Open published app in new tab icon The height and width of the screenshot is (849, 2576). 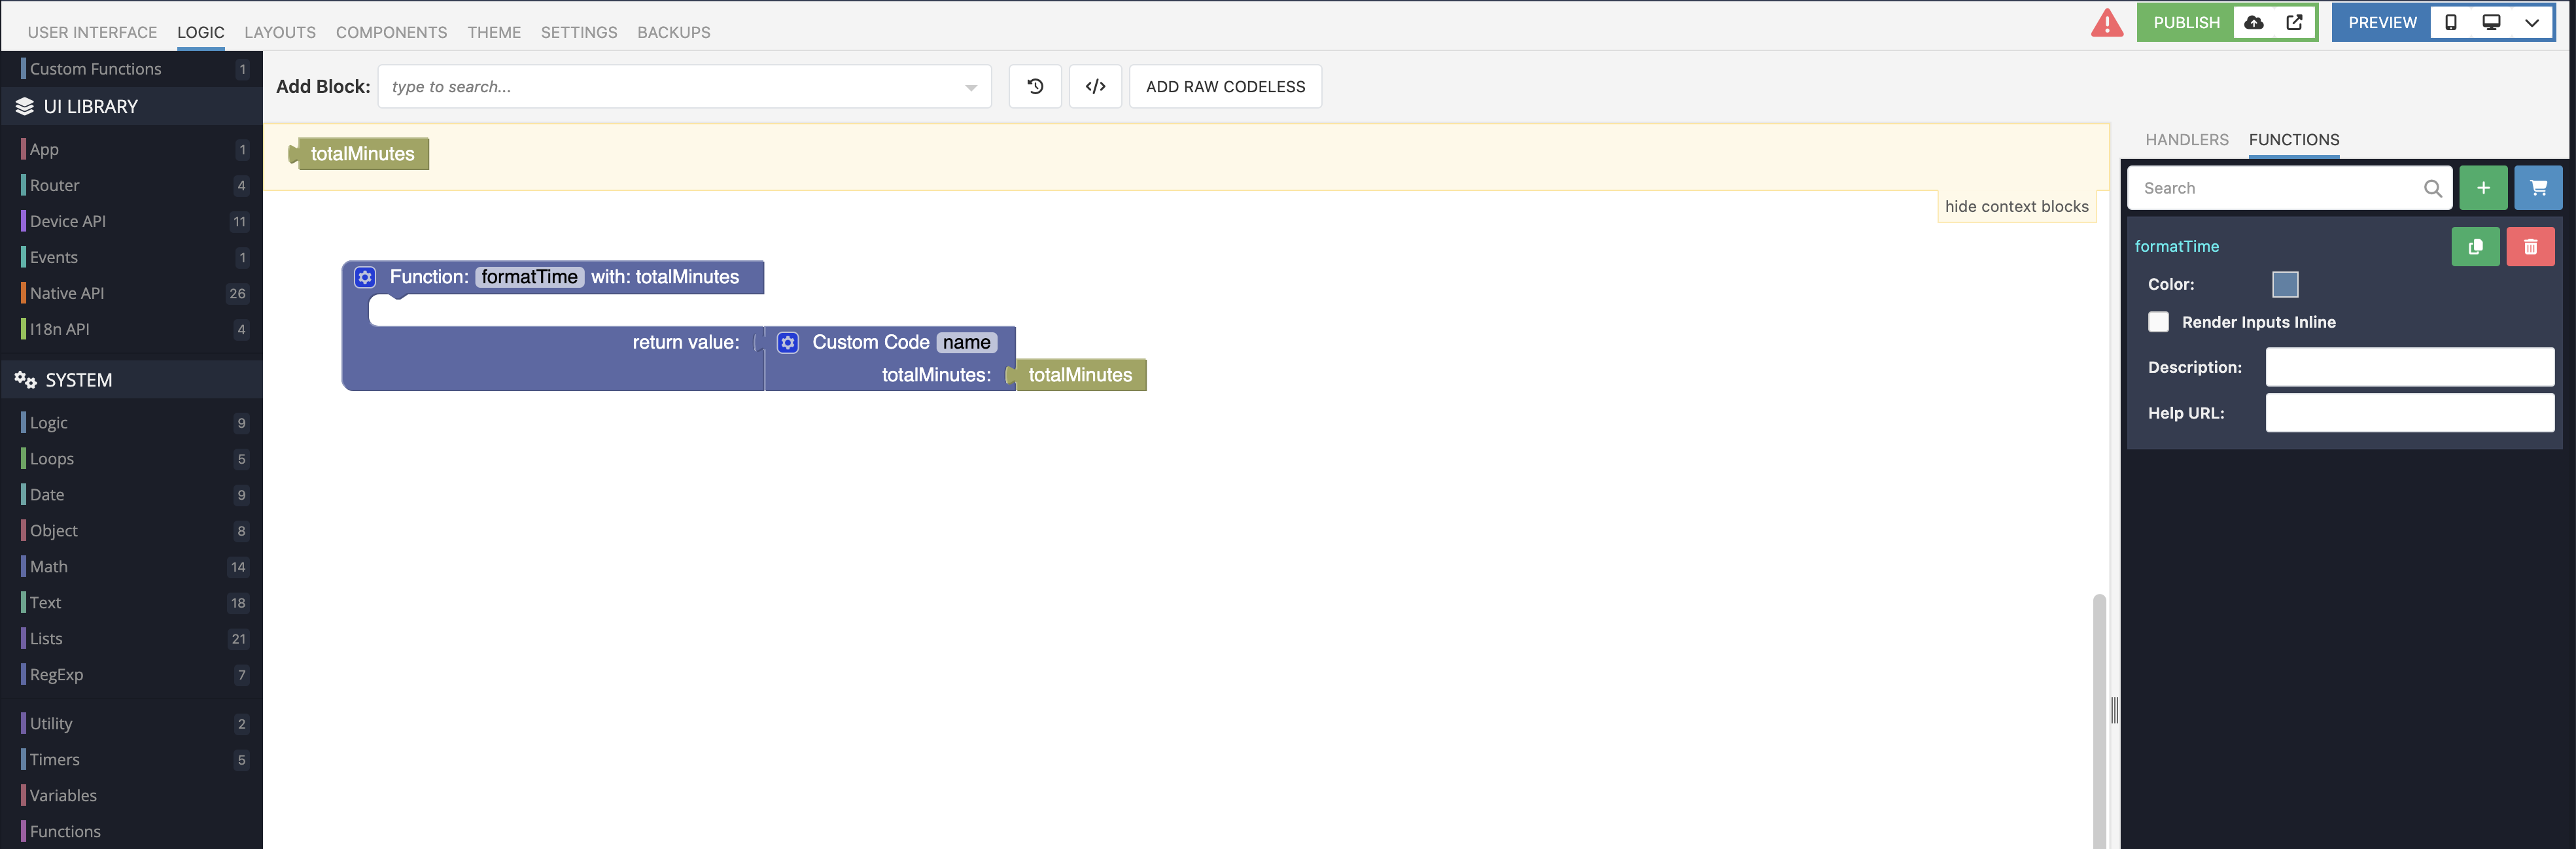click(x=2294, y=23)
